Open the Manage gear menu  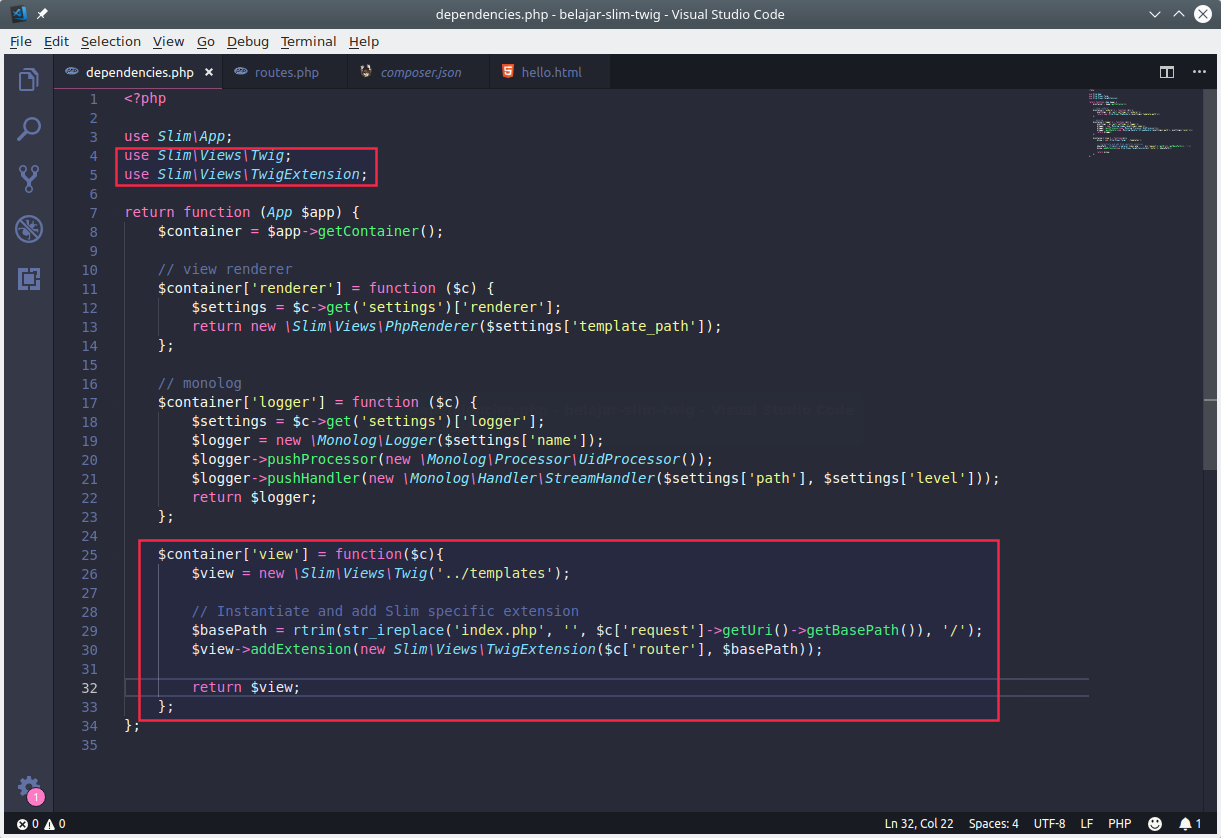tap(29, 787)
